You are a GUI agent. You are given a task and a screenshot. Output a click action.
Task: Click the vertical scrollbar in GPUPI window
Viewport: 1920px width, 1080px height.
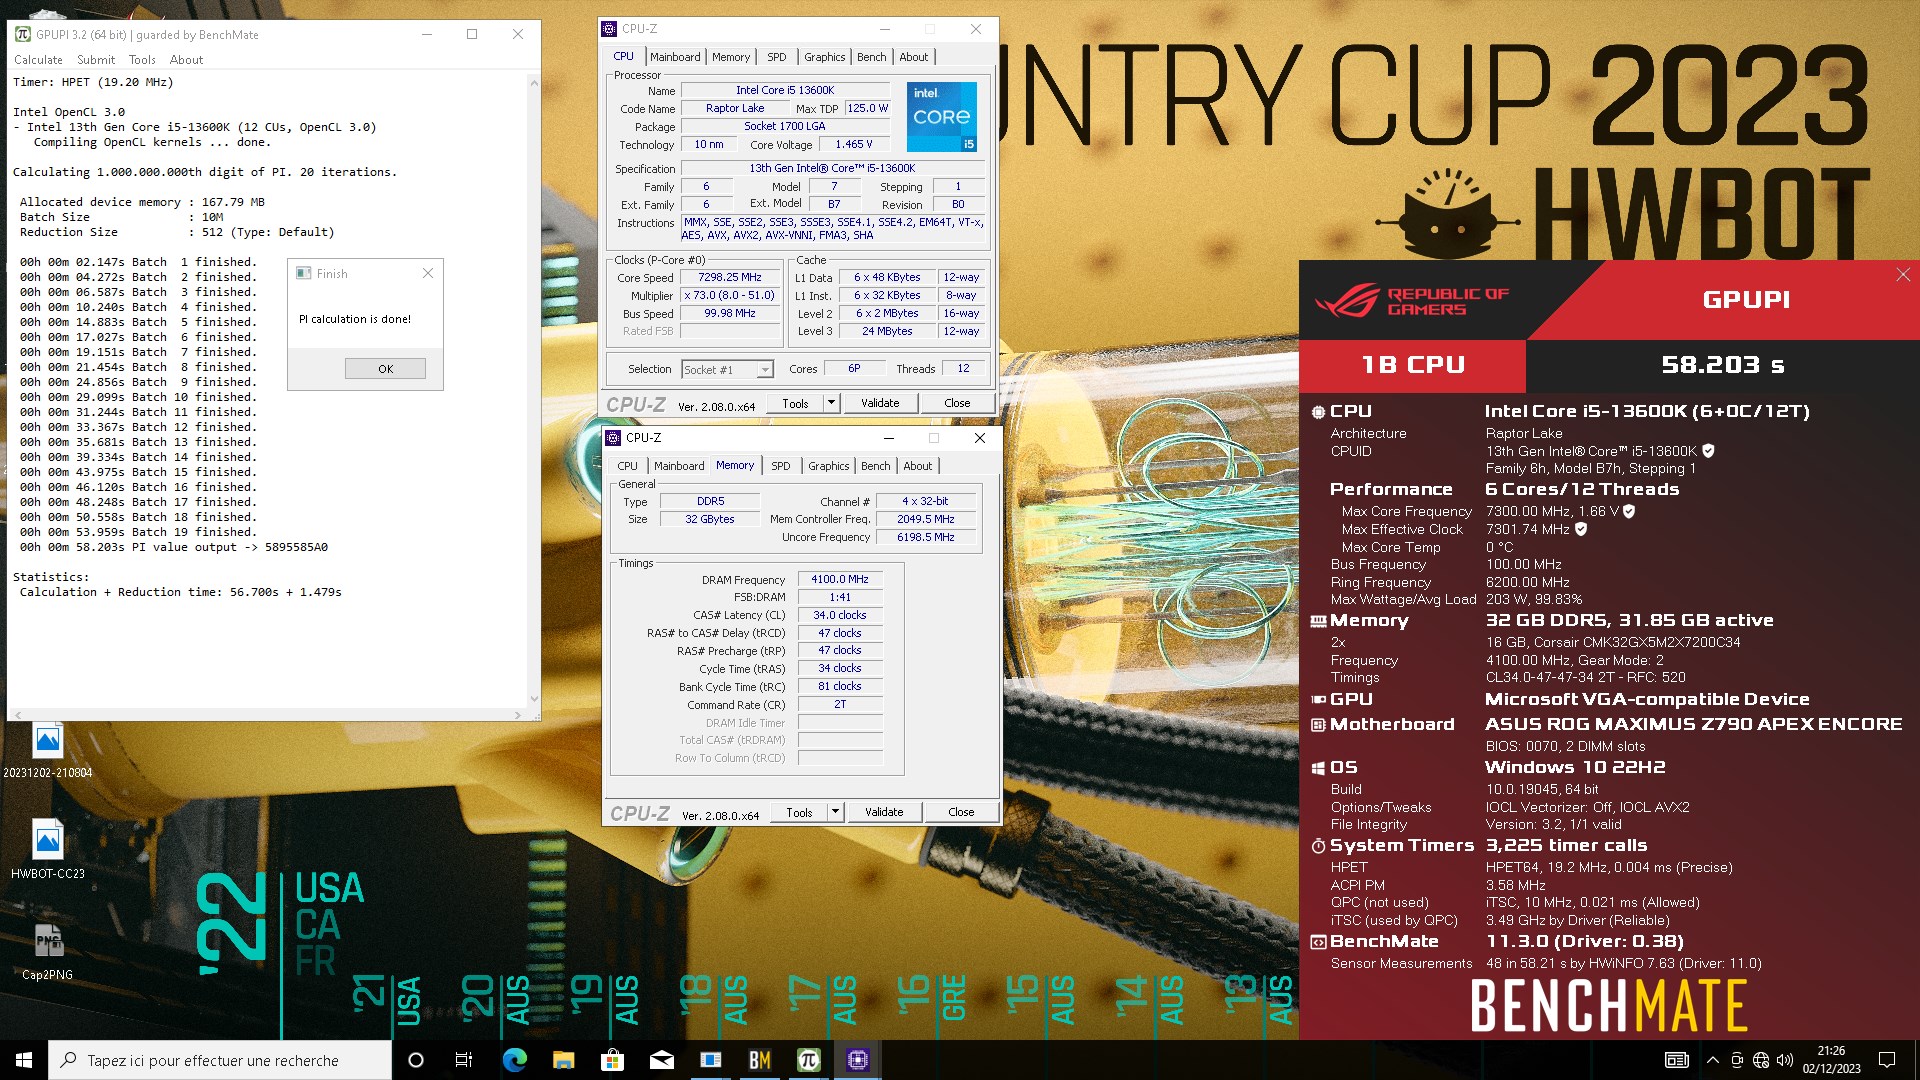pyautogui.click(x=534, y=390)
